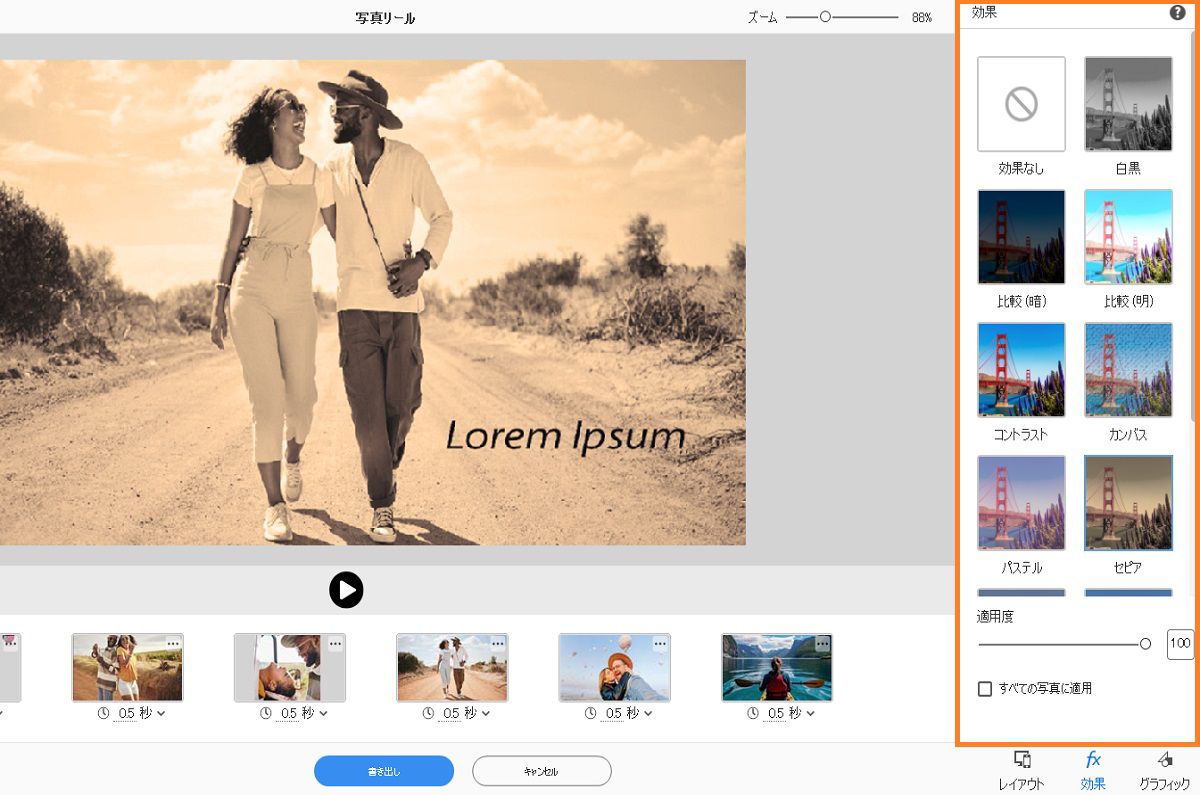Click the 0.5 秒 duration under kayak thumbnail

[784, 713]
